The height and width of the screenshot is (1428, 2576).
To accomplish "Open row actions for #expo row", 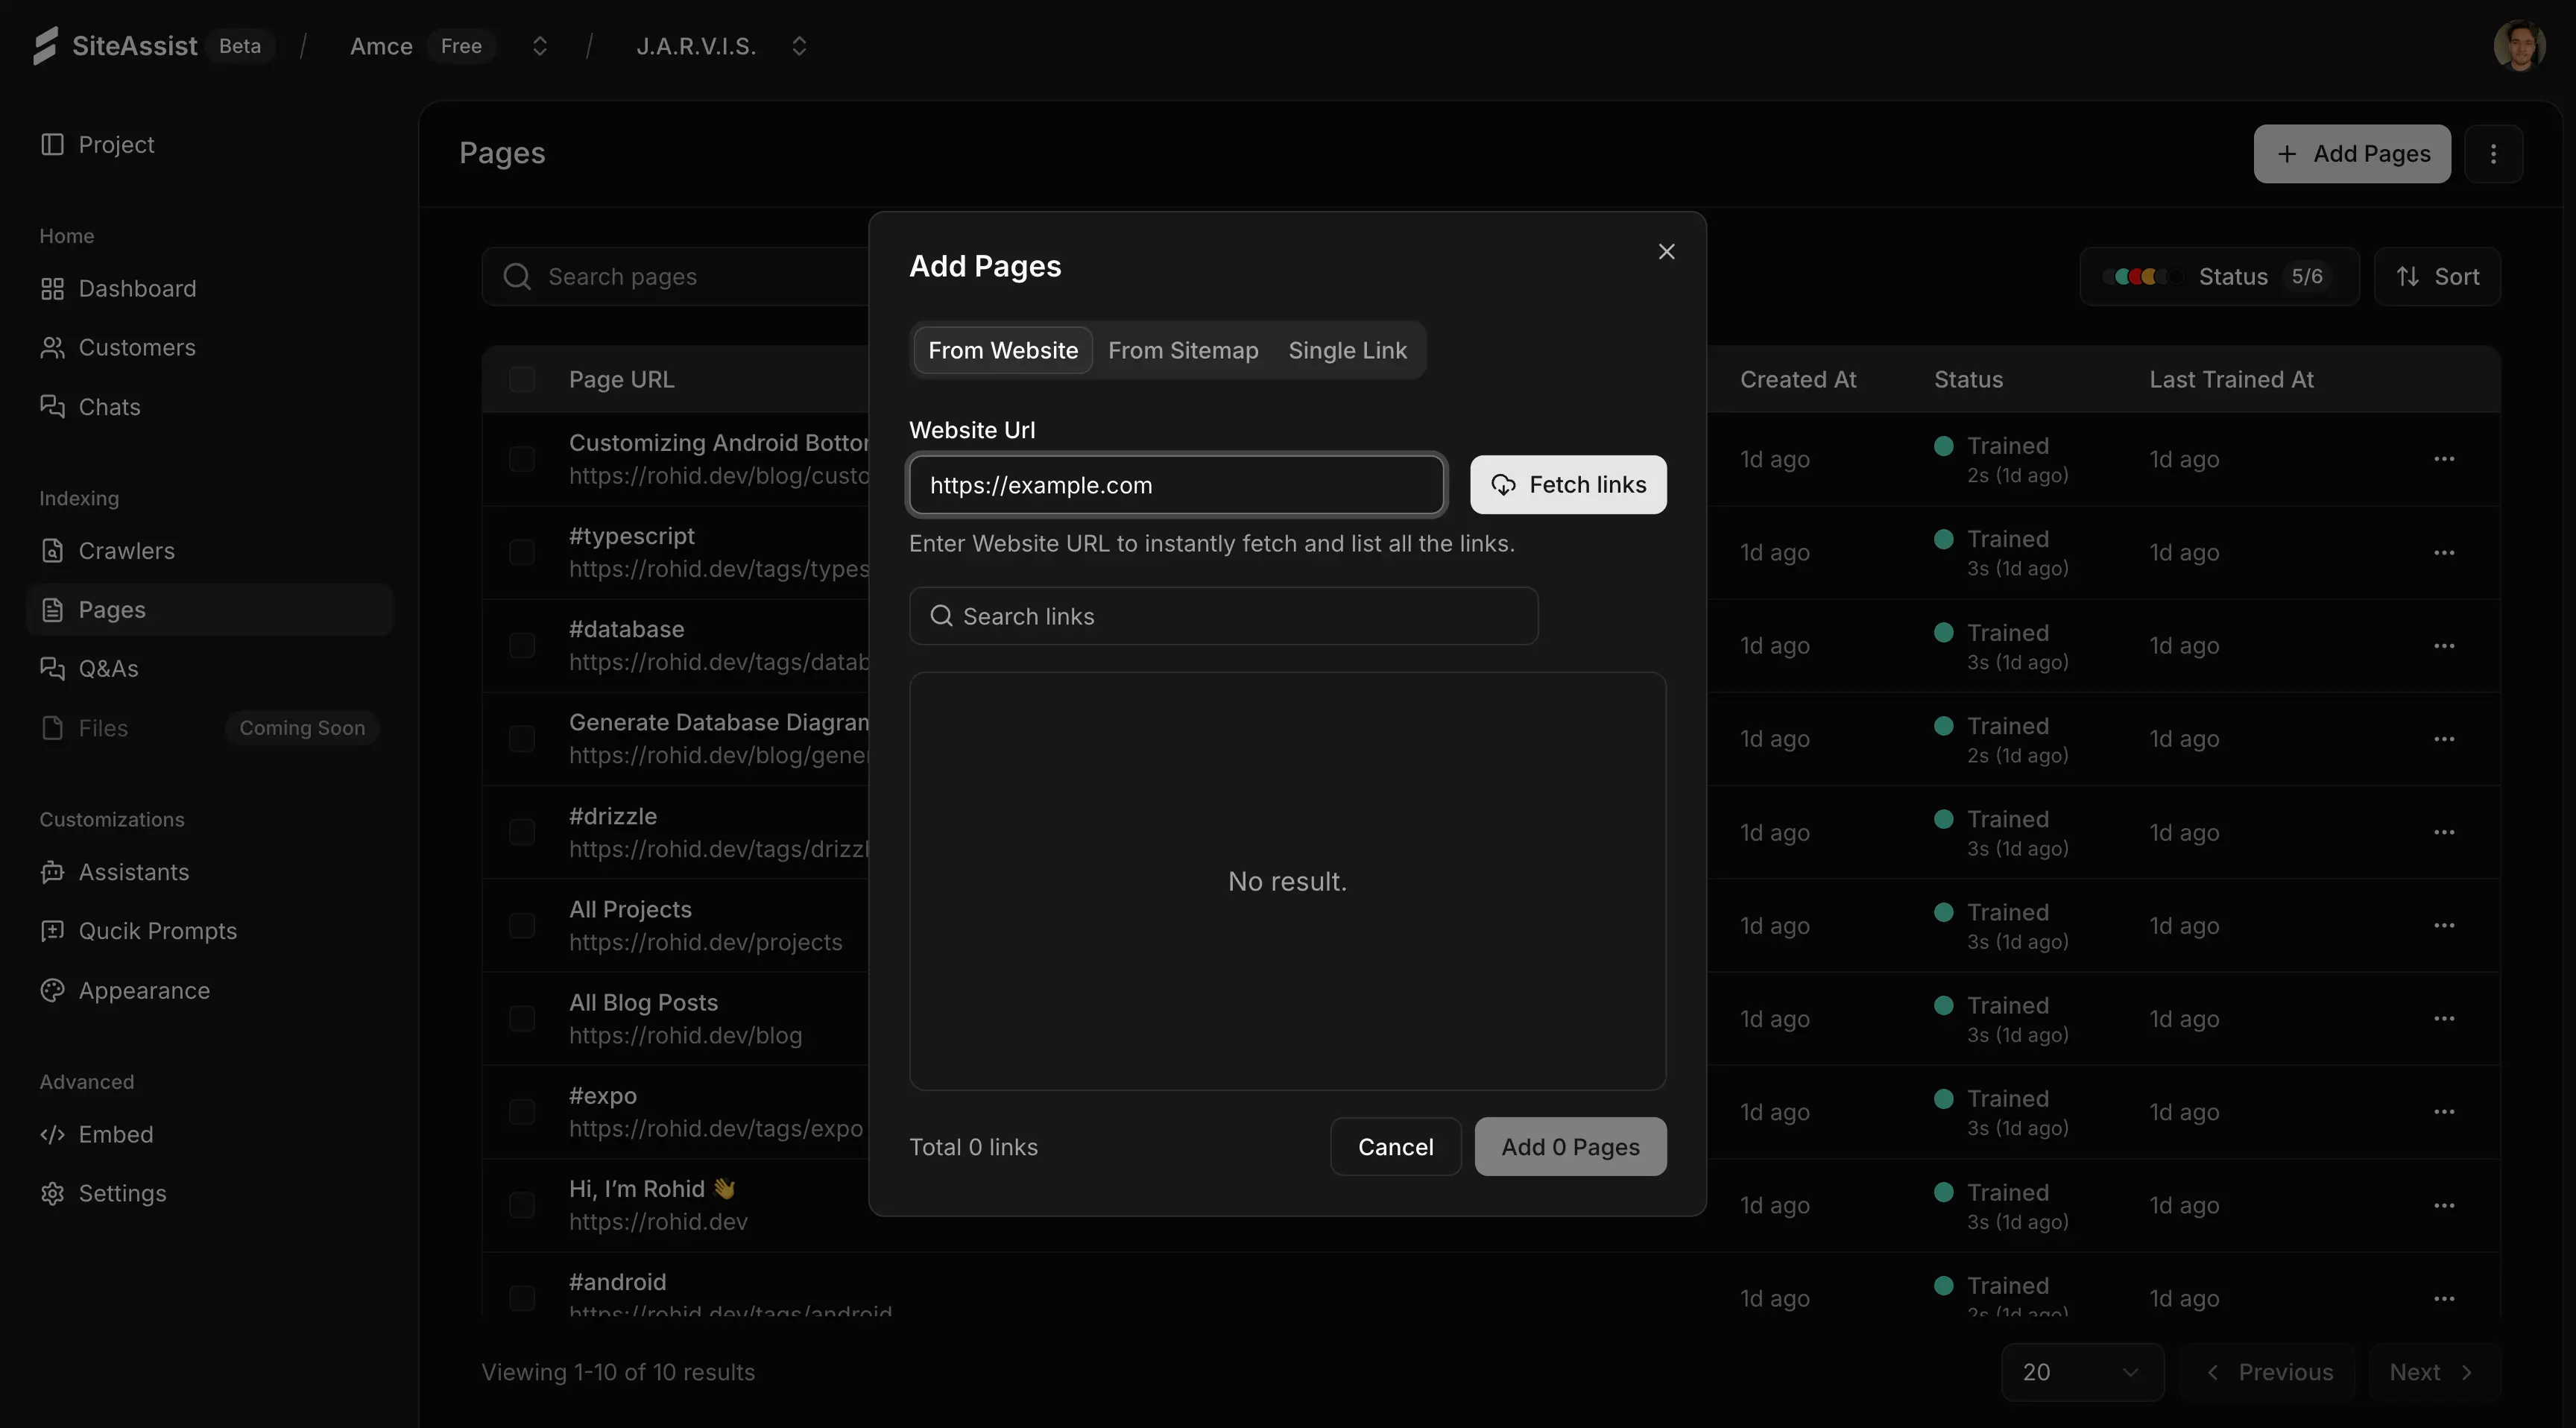I will 2444,1112.
